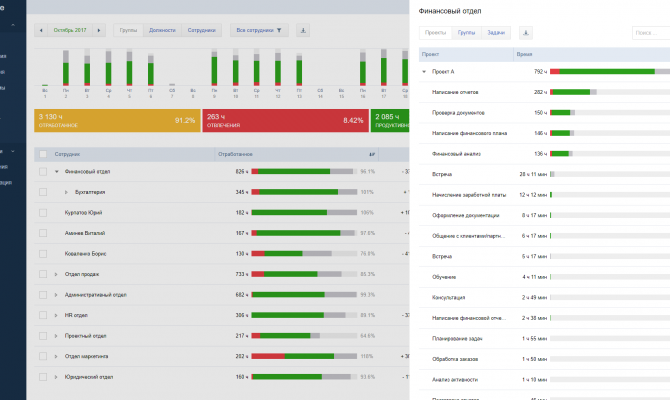Switch to the Должности view tab
This screenshot has height=400, width=670.
(x=162, y=30)
